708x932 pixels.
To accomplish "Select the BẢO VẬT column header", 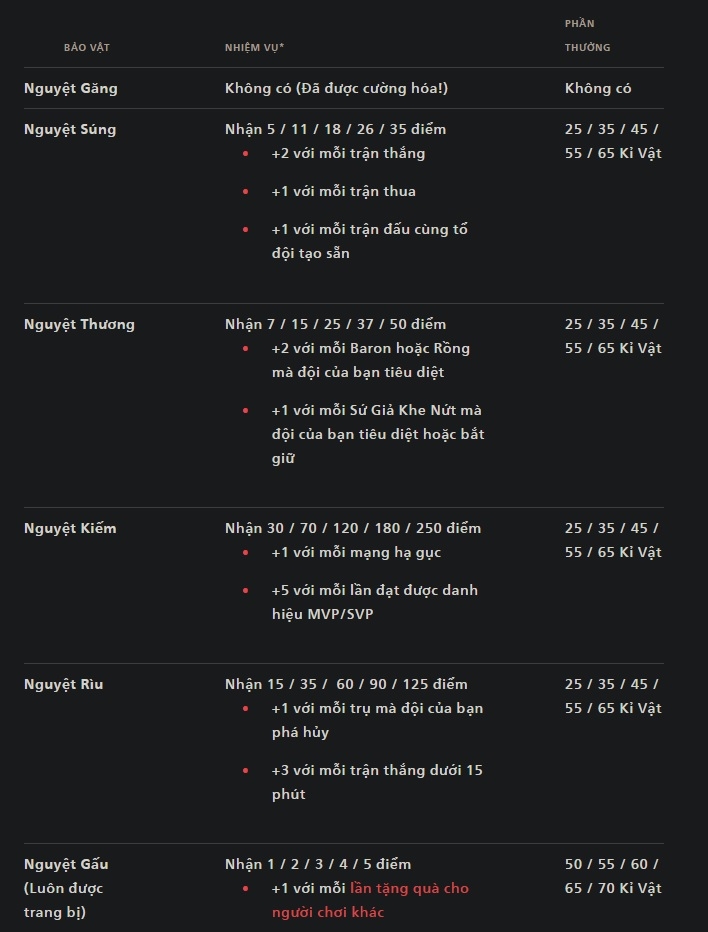I will coord(87,48).
